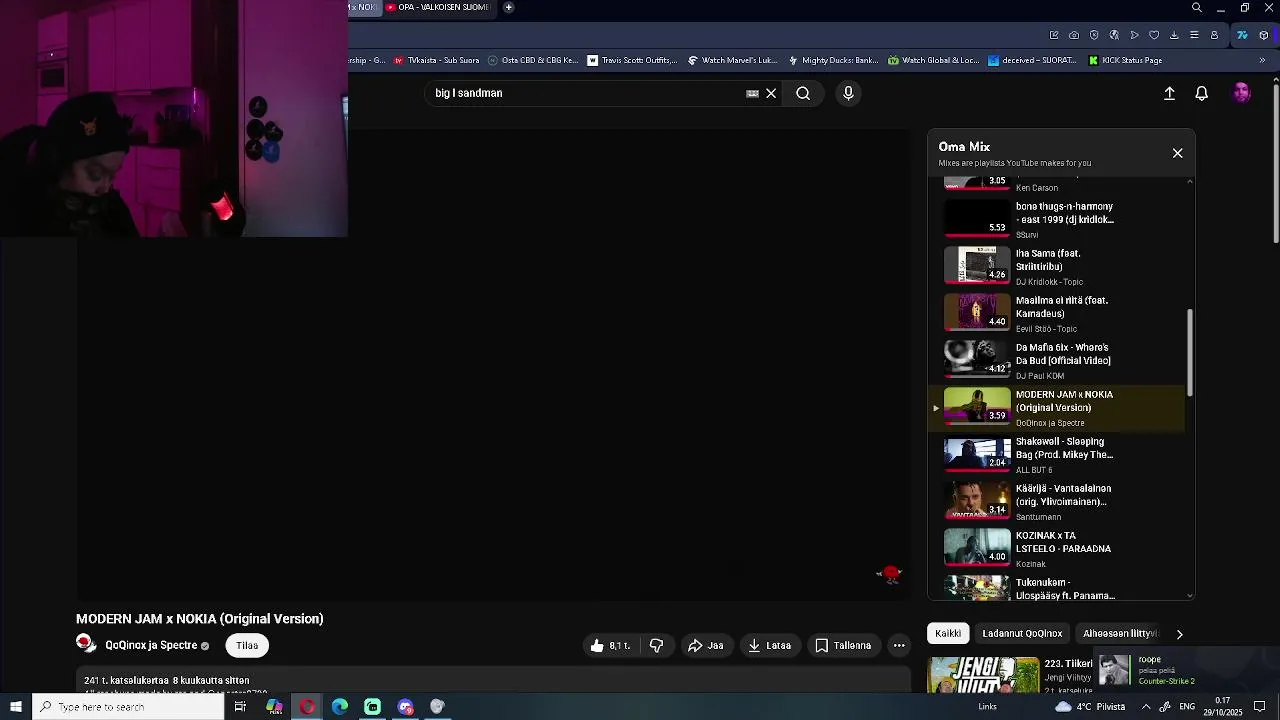
Task: Open the Jengi Viihtyy recommended video thumbnail
Action: [984, 674]
